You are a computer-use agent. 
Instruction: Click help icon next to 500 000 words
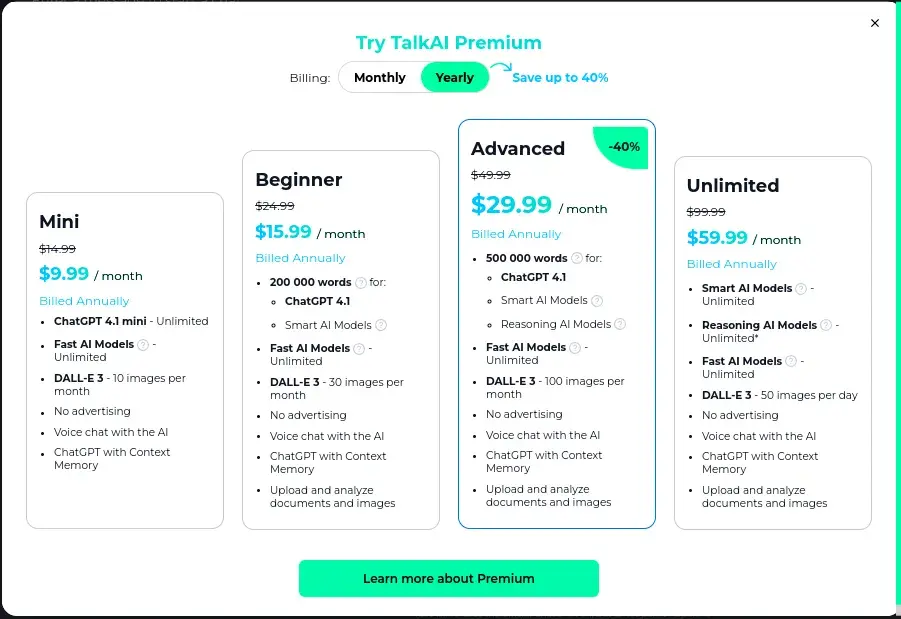tap(577, 258)
